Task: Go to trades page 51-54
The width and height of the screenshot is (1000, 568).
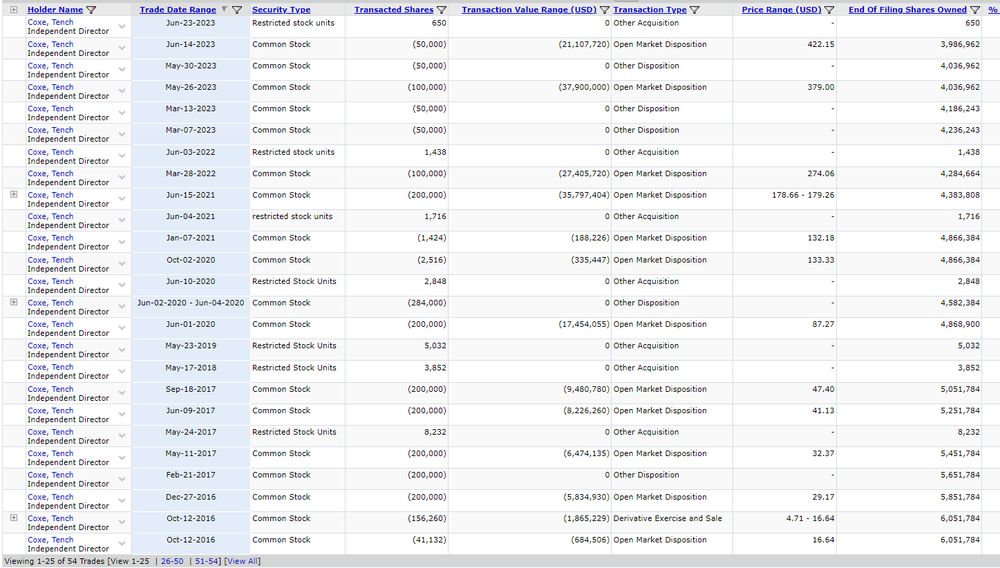Action: click(x=207, y=562)
